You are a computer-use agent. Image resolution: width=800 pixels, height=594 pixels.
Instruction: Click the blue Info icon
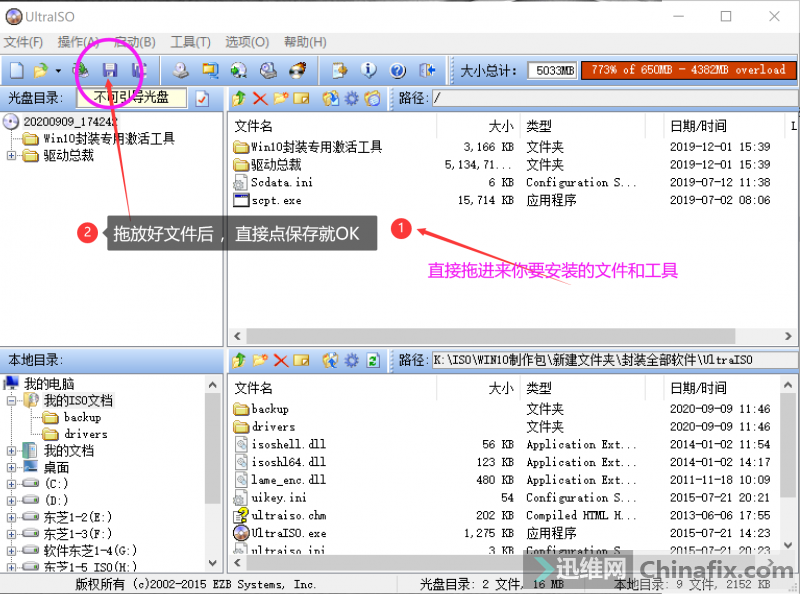(x=368, y=70)
